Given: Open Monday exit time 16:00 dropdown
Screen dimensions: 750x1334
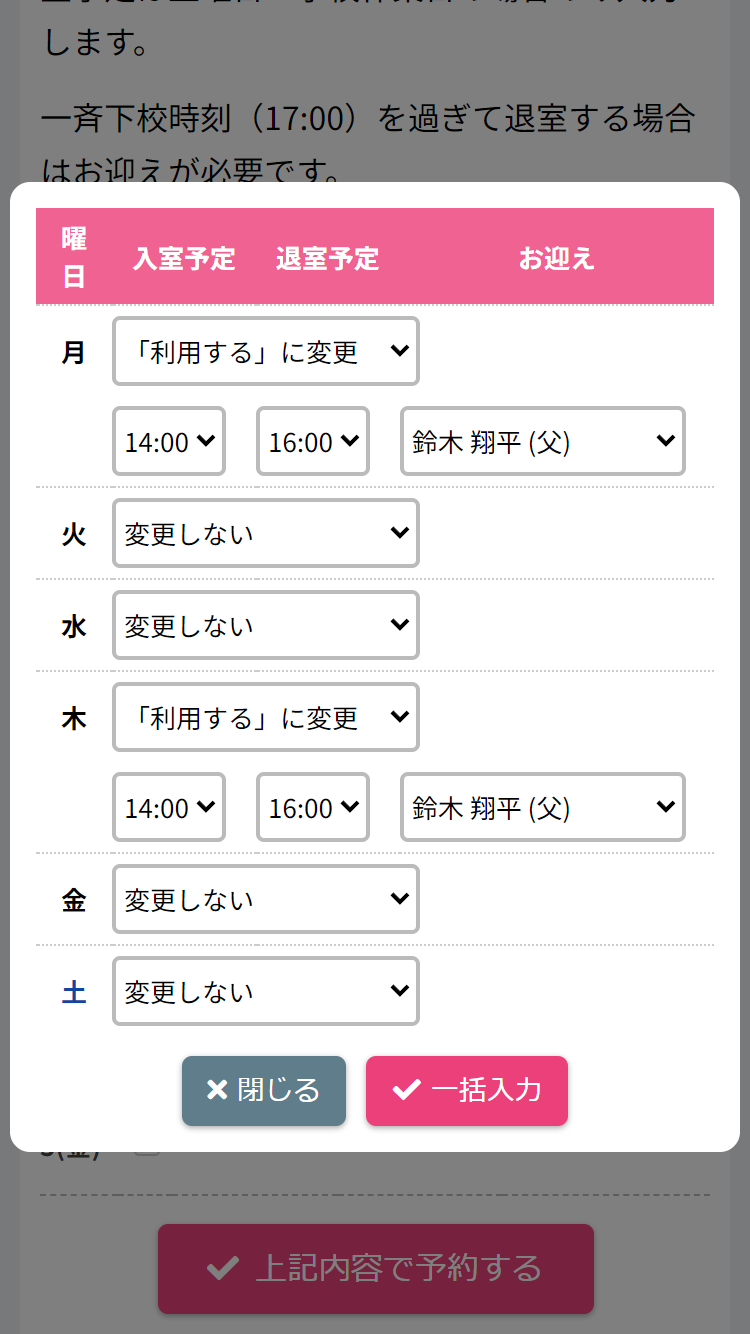Looking at the screenshot, I should point(313,441).
